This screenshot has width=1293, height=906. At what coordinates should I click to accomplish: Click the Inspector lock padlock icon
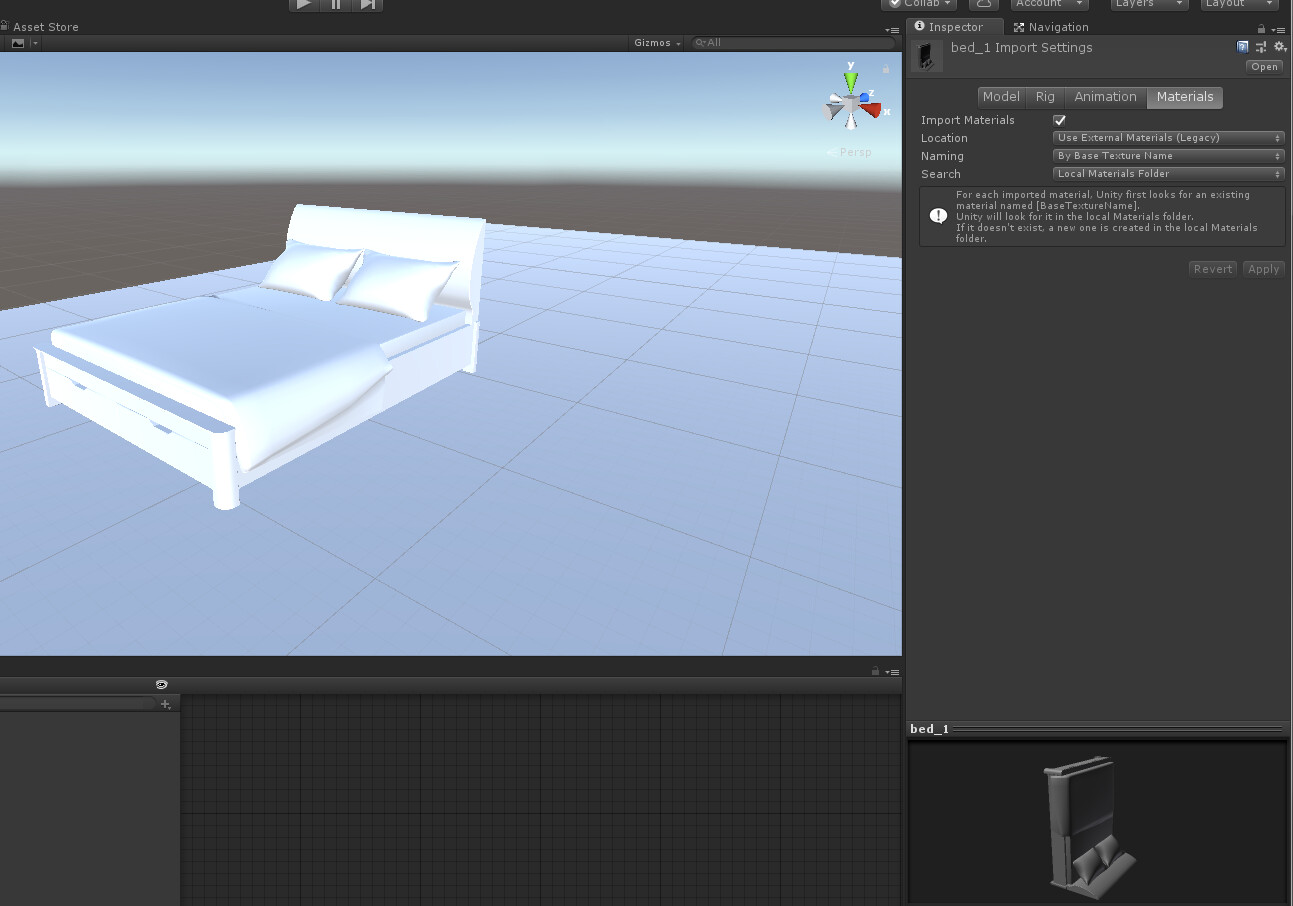pyautogui.click(x=1259, y=27)
